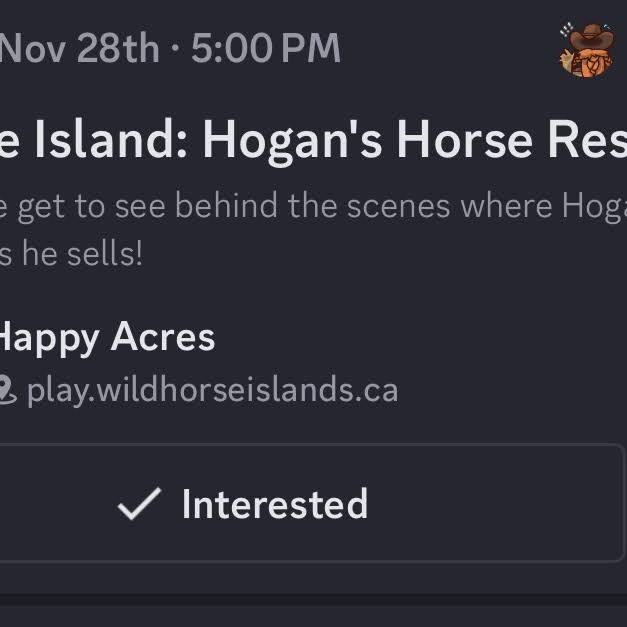Image resolution: width=627 pixels, height=627 pixels.
Task: Open the Hogan's Horse event title
Action: click(x=314, y=140)
